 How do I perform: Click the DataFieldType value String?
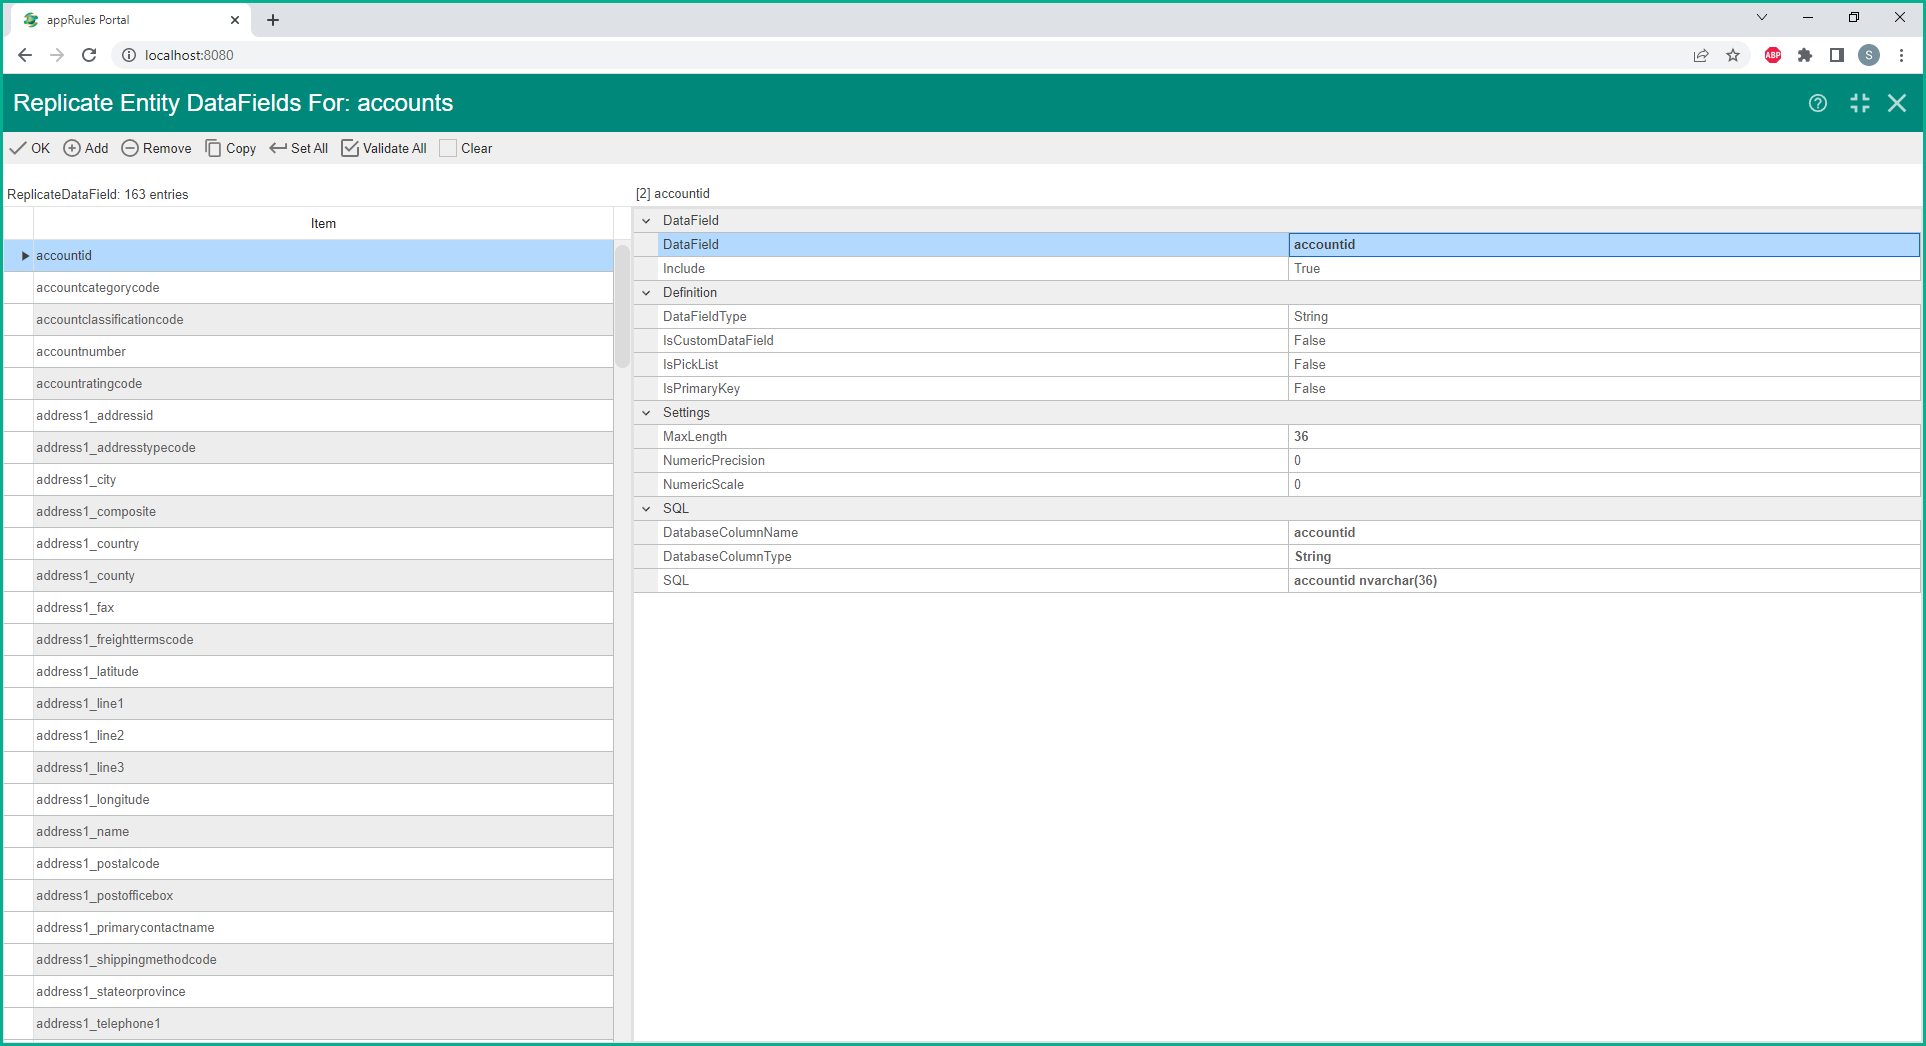pyautogui.click(x=1604, y=316)
